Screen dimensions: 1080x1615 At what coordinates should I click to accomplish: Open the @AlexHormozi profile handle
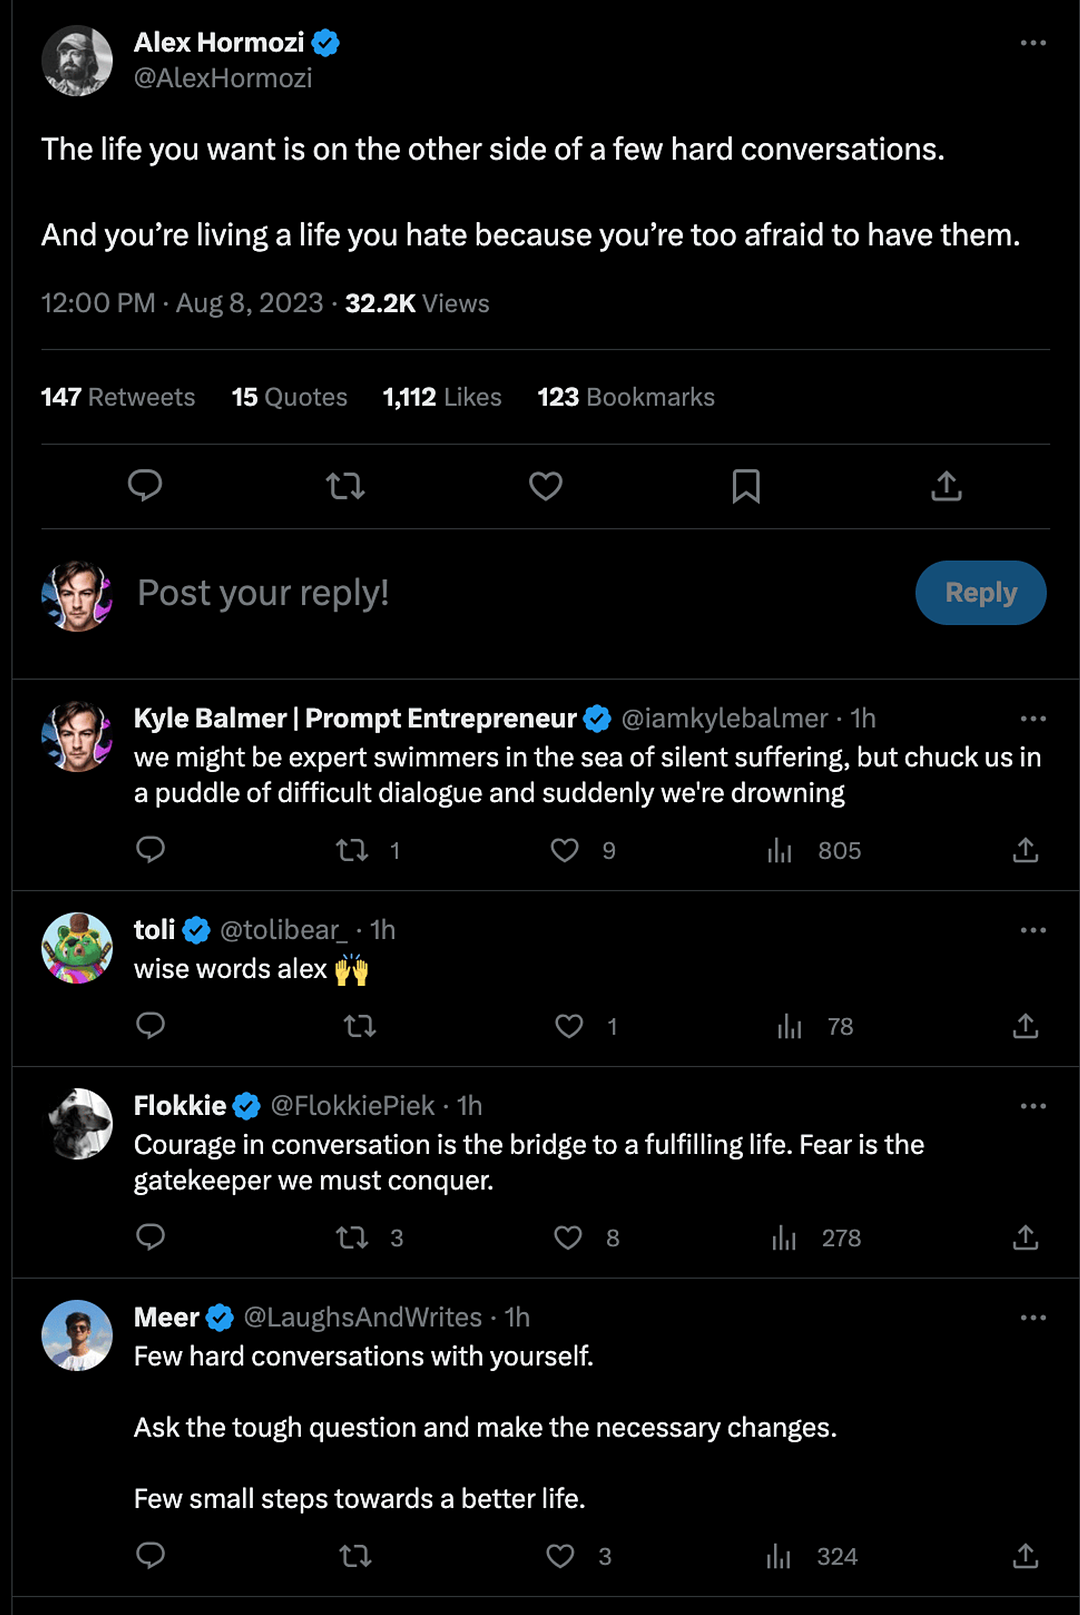(223, 78)
